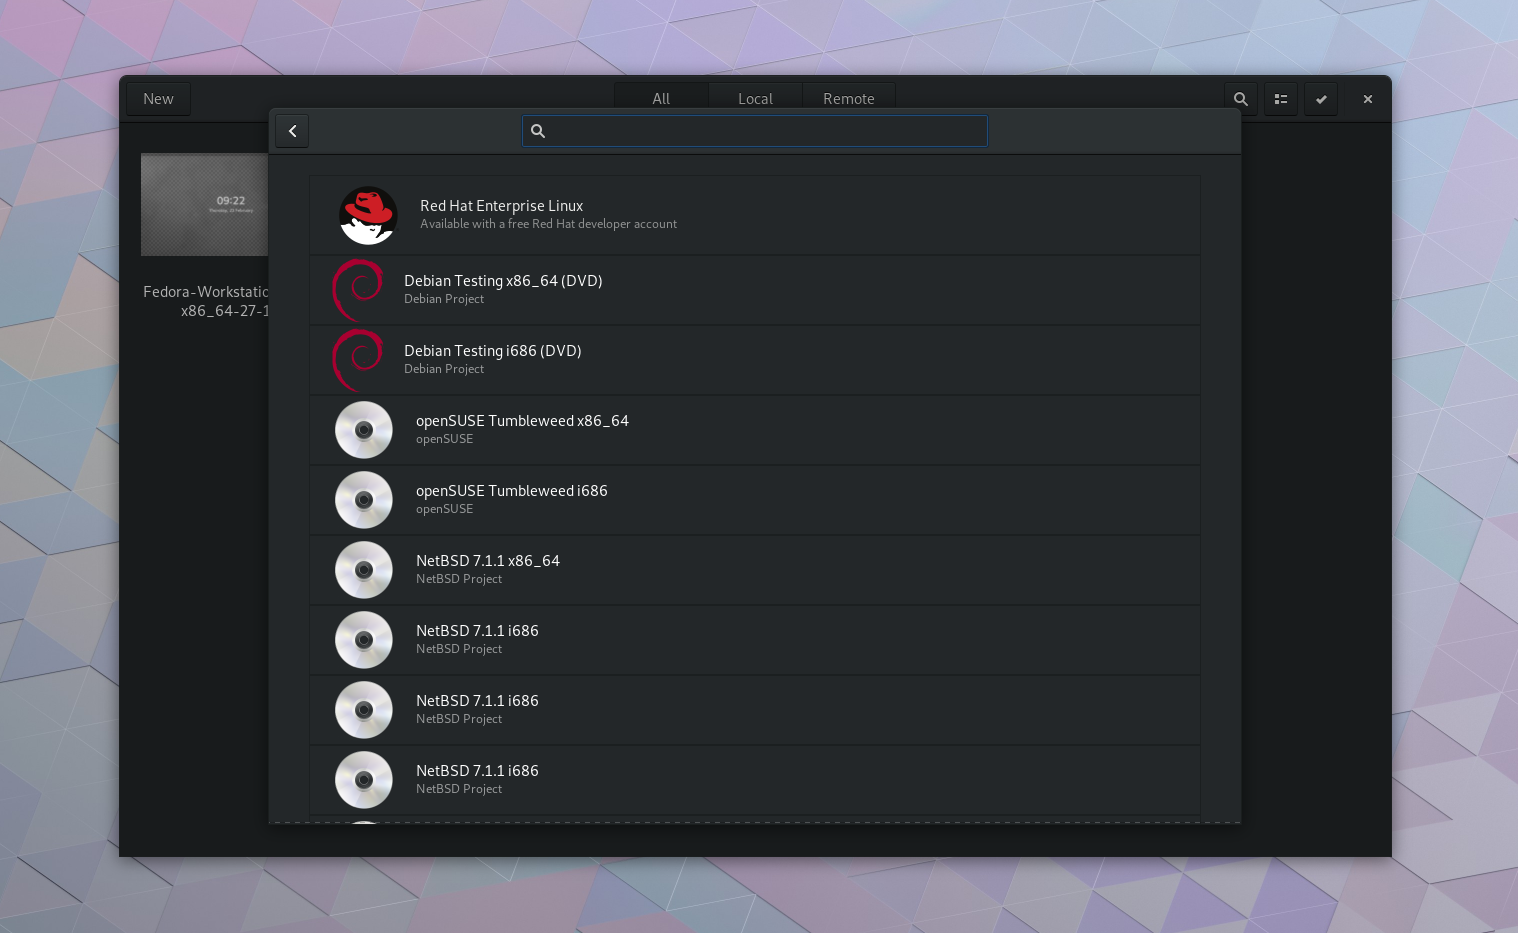The height and width of the screenshot is (933, 1518).
Task: Click the Red Hat logo icon
Action: point(368,215)
